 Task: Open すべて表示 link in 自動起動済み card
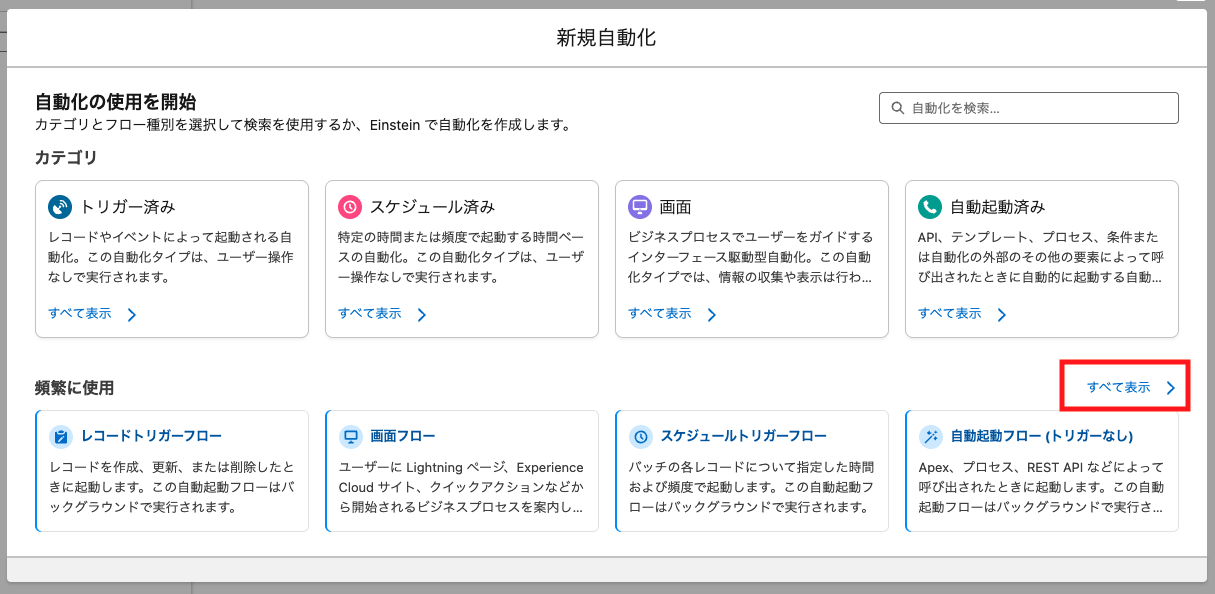(x=950, y=313)
